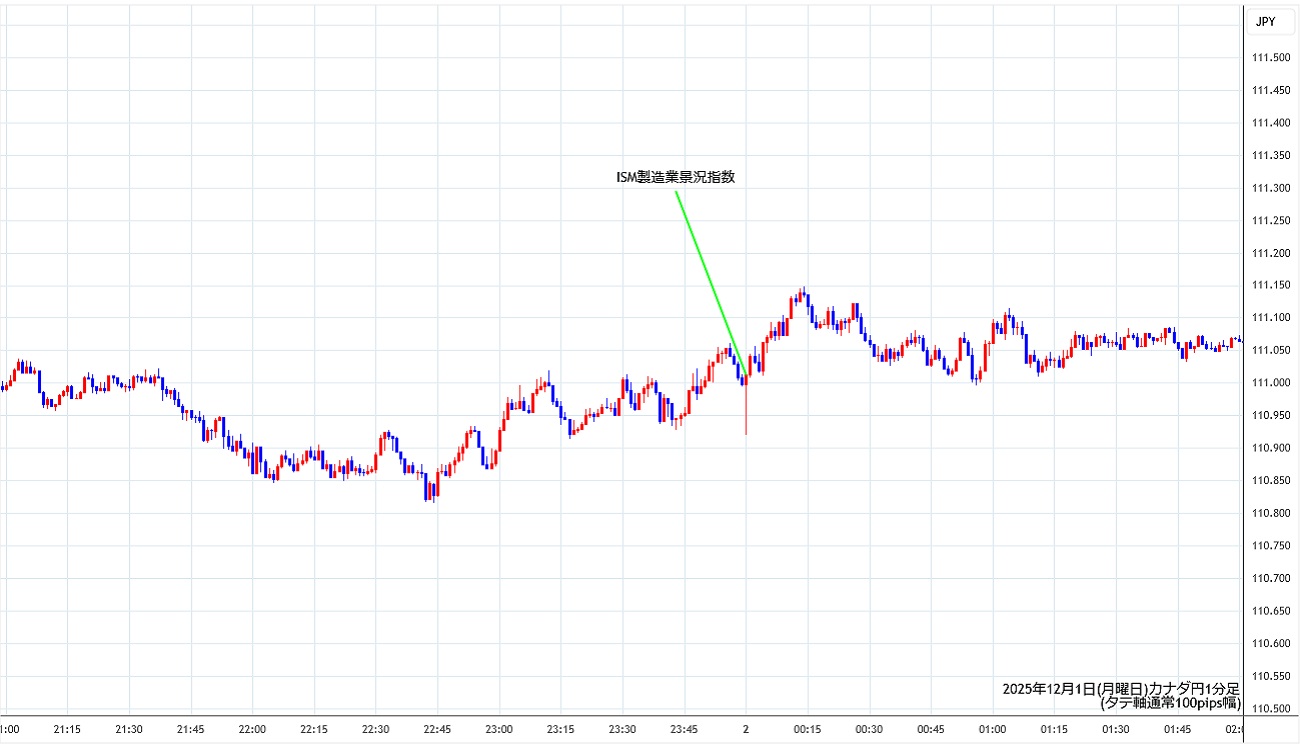Select the 00:15 time axis label
This screenshot has width=1300, height=745.
coord(807,729)
